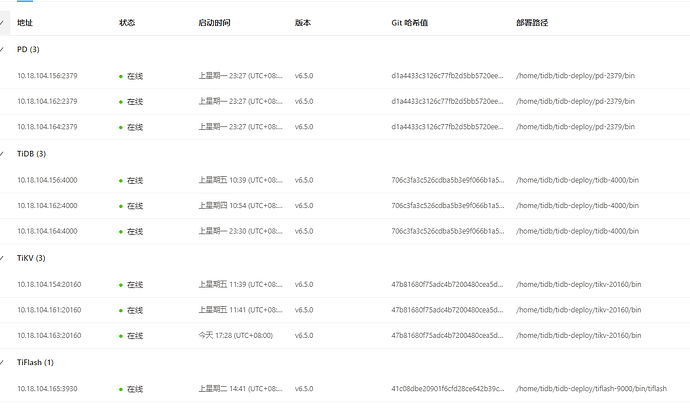Click the 部署路径 column header
This screenshot has height=415, width=690.
pos(532,22)
